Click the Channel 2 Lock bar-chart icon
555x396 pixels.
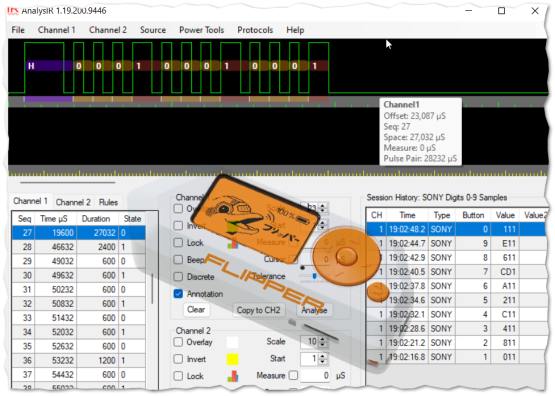pos(233,376)
